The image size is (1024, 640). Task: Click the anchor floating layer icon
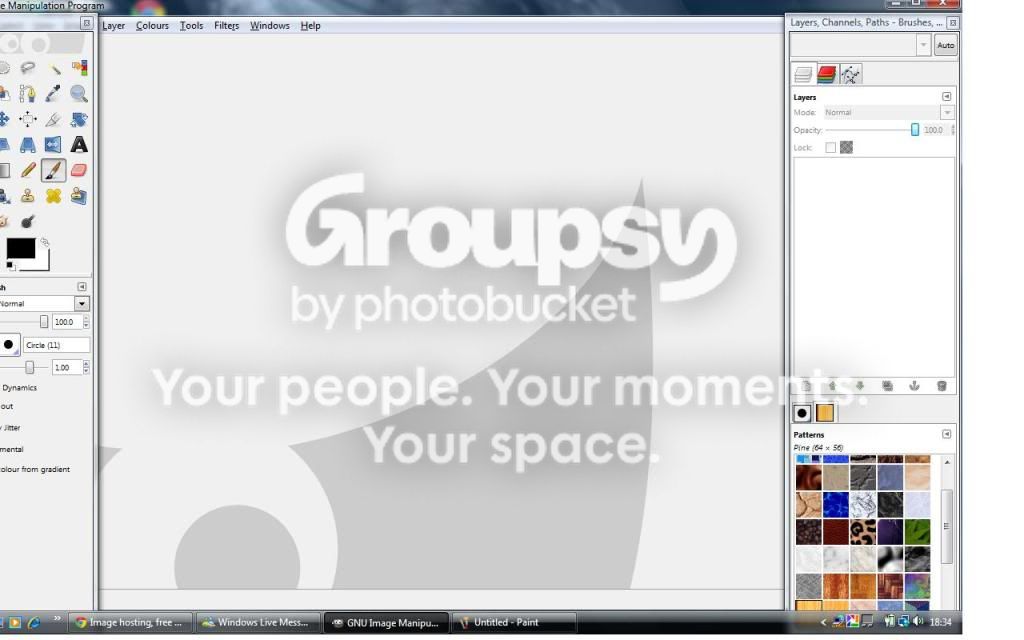click(914, 386)
